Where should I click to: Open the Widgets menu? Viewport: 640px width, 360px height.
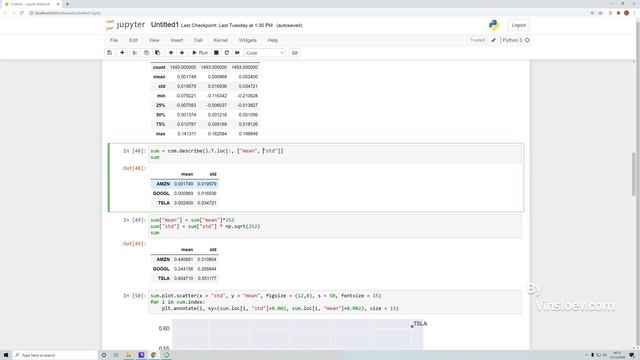(x=248, y=40)
